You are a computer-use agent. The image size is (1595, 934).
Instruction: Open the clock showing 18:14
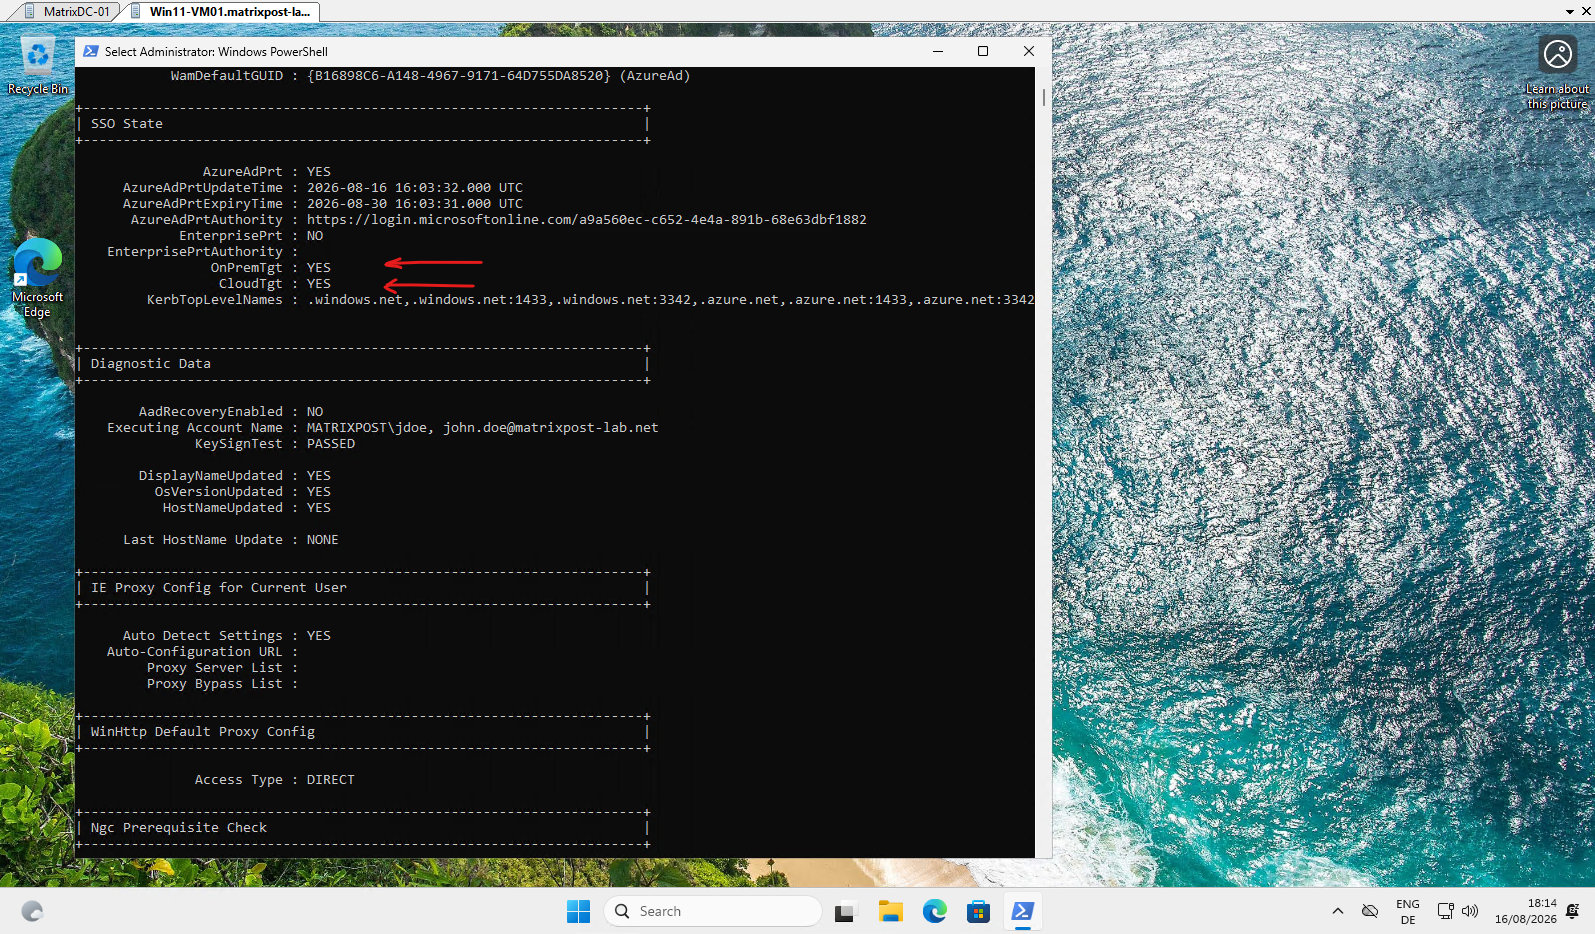[1526, 911]
